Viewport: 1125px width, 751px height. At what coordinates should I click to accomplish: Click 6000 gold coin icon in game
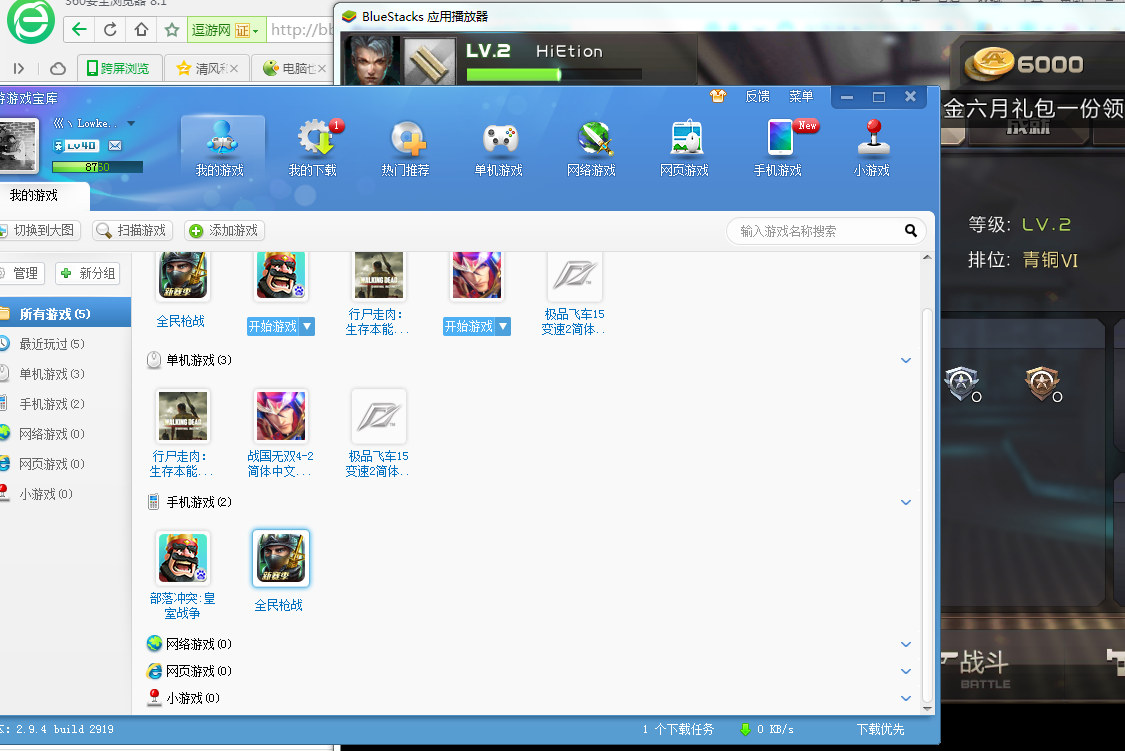point(989,64)
